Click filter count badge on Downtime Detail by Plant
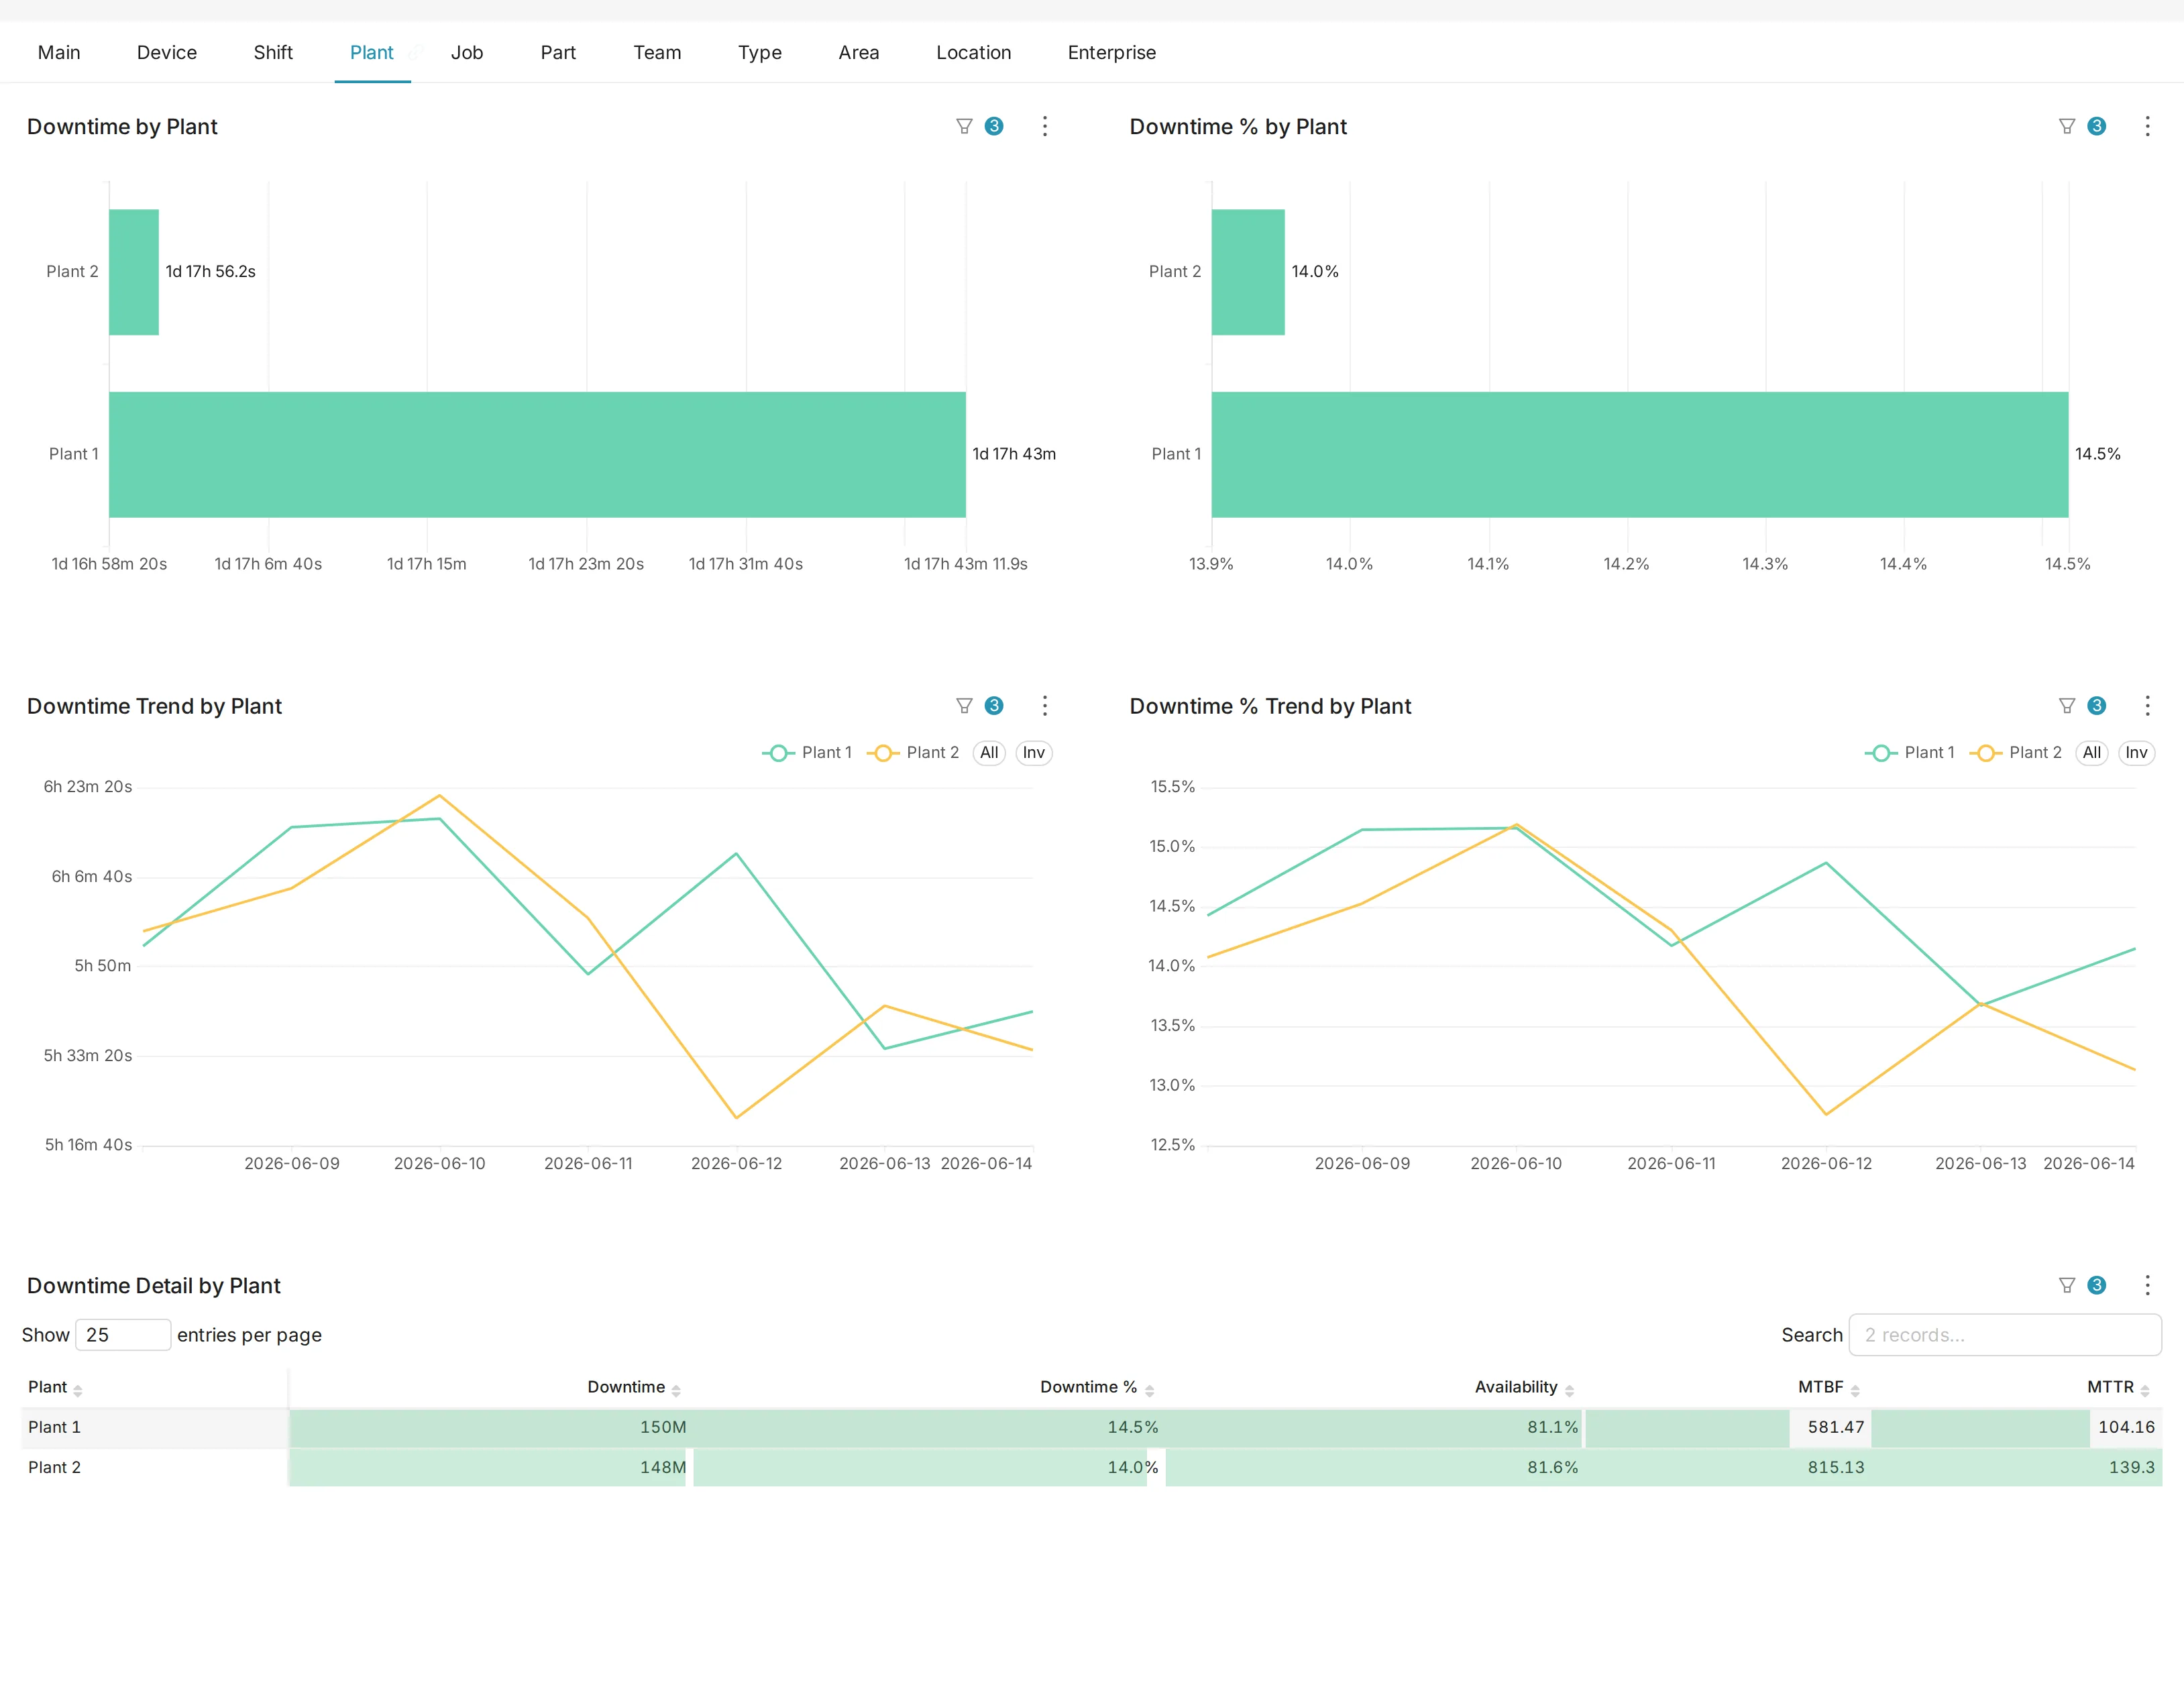Viewport: 2184px width, 1693px height. 2097,1285
